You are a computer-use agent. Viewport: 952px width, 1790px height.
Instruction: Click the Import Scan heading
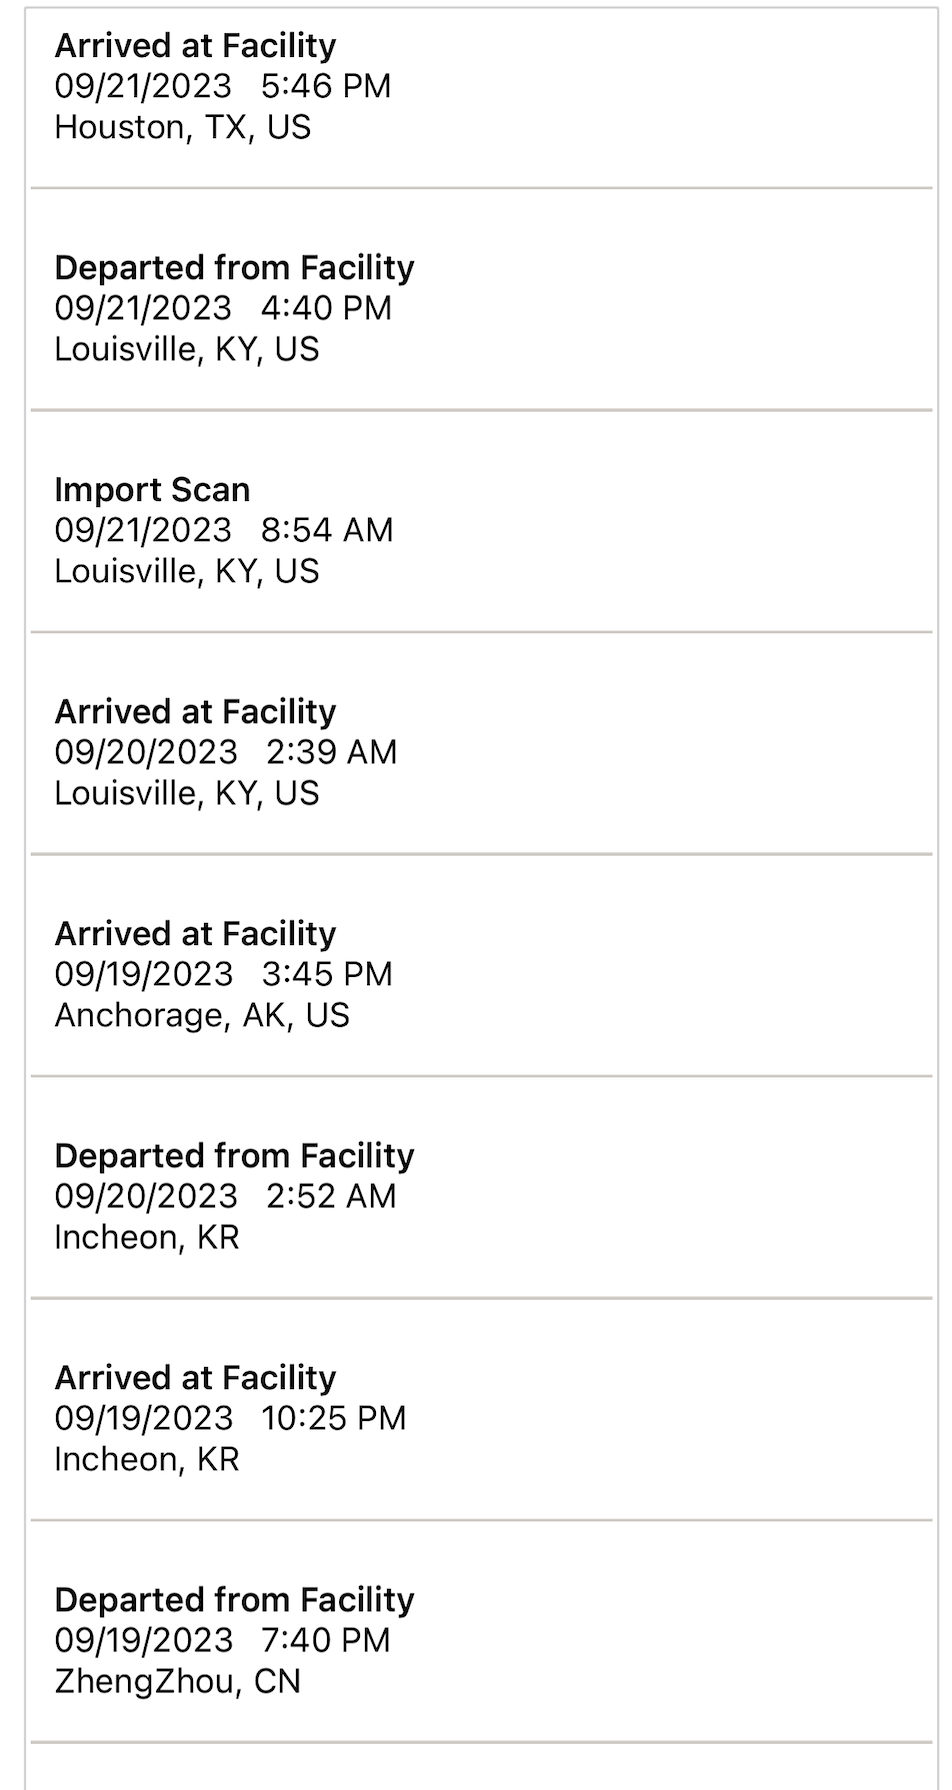(152, 490)
